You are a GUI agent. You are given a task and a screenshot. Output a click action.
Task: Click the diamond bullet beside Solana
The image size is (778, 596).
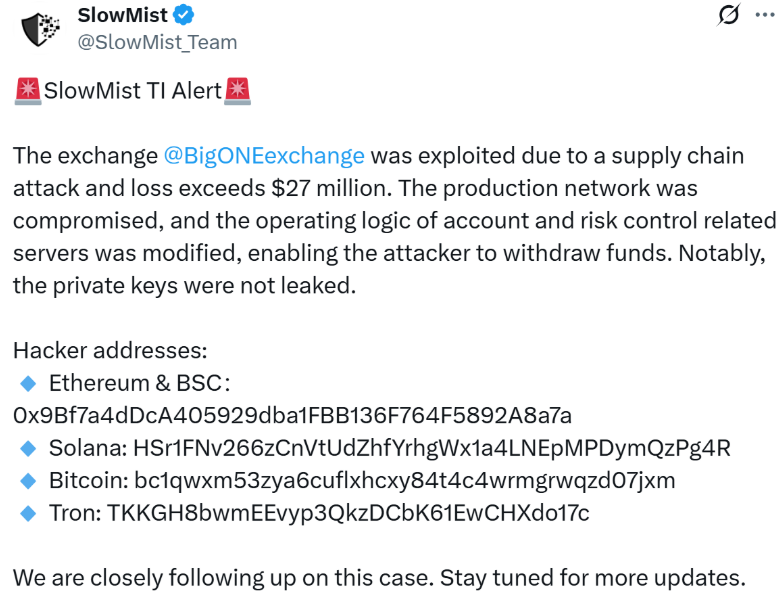(x=27, y=447)
